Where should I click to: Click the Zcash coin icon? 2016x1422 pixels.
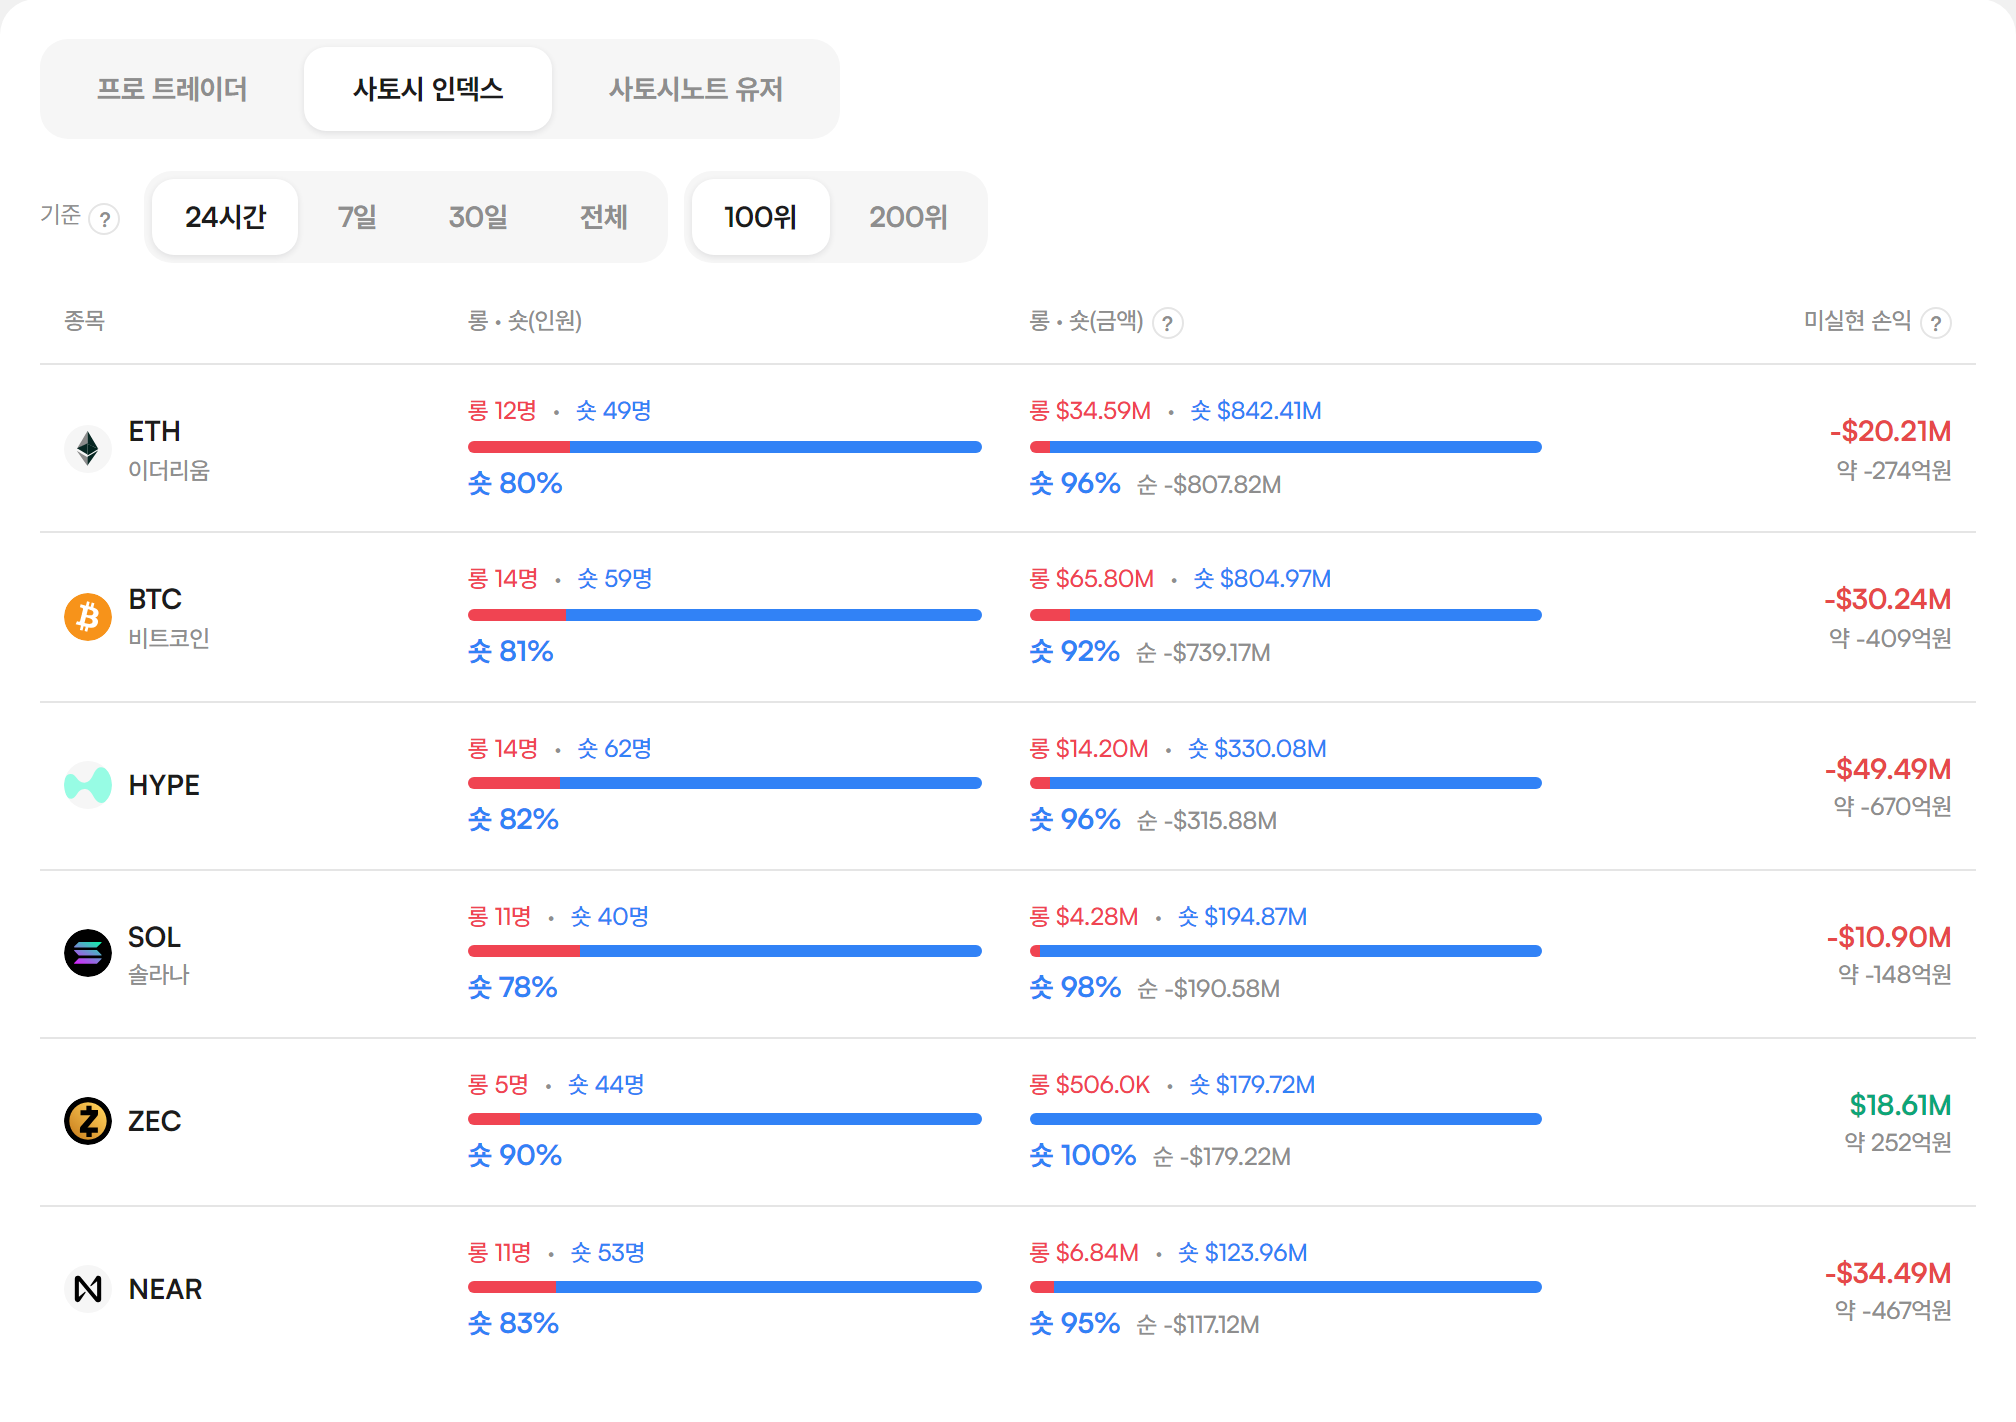tap(88, 1121)
